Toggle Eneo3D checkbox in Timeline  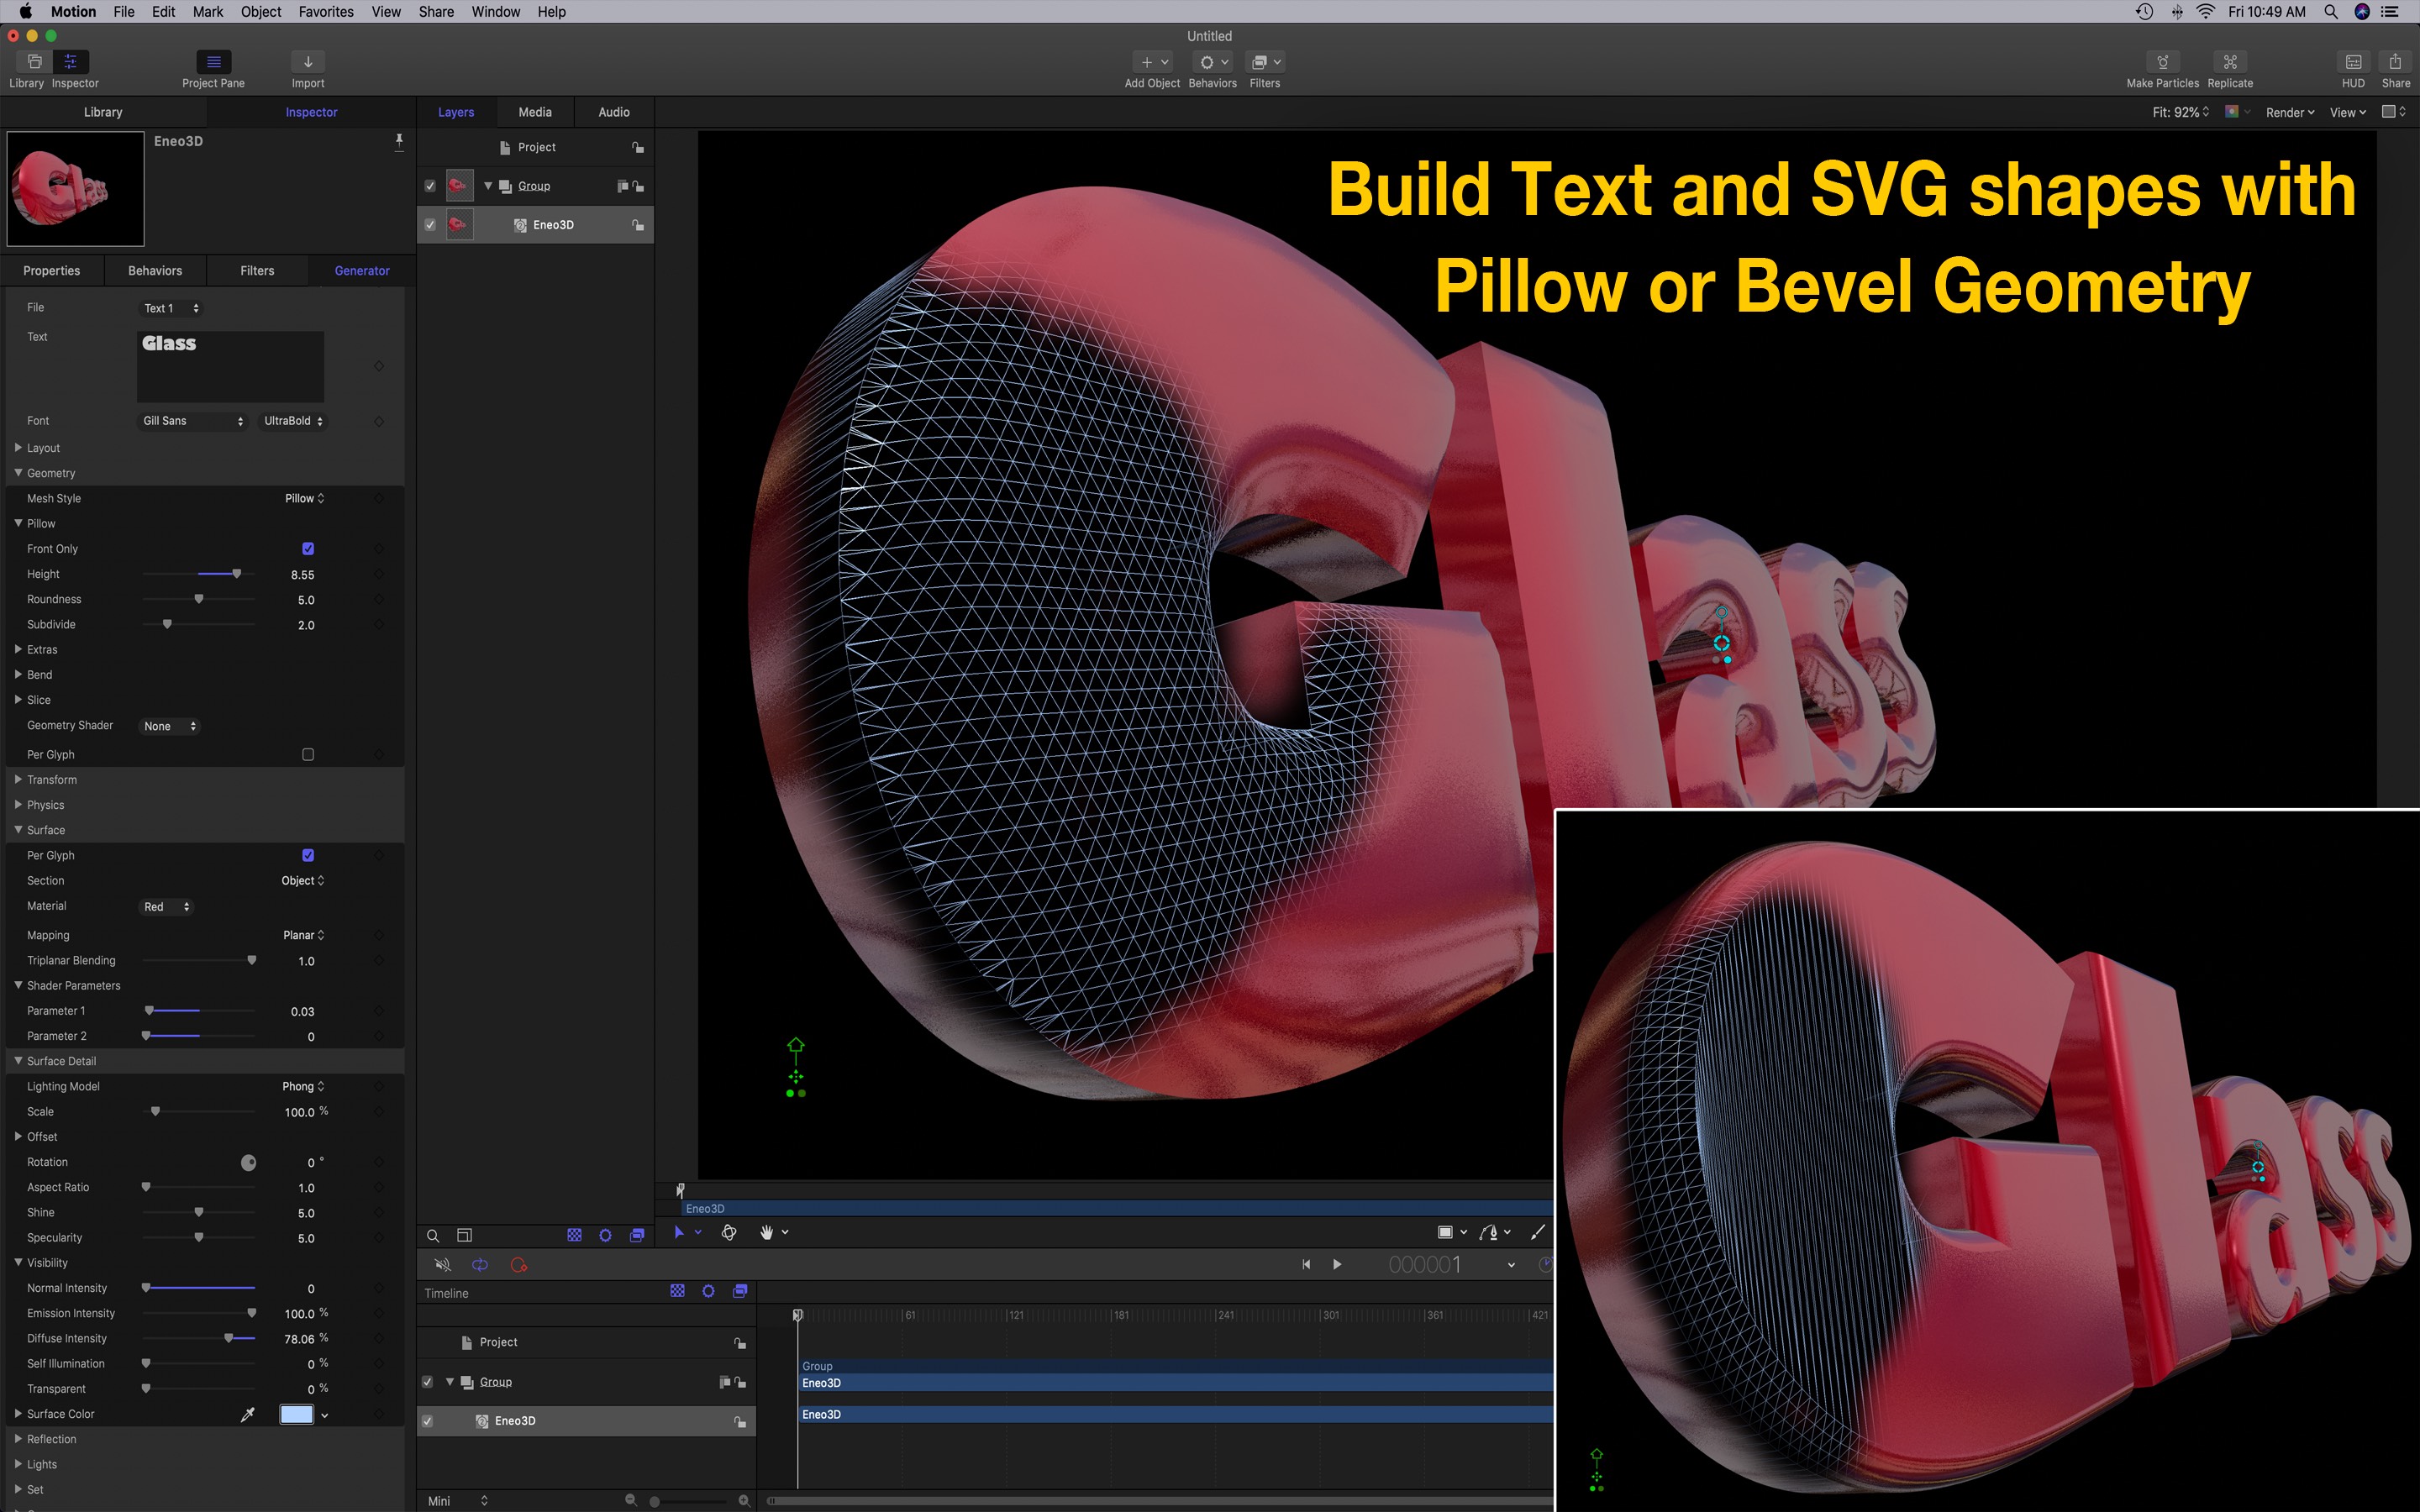[427, 1421]
